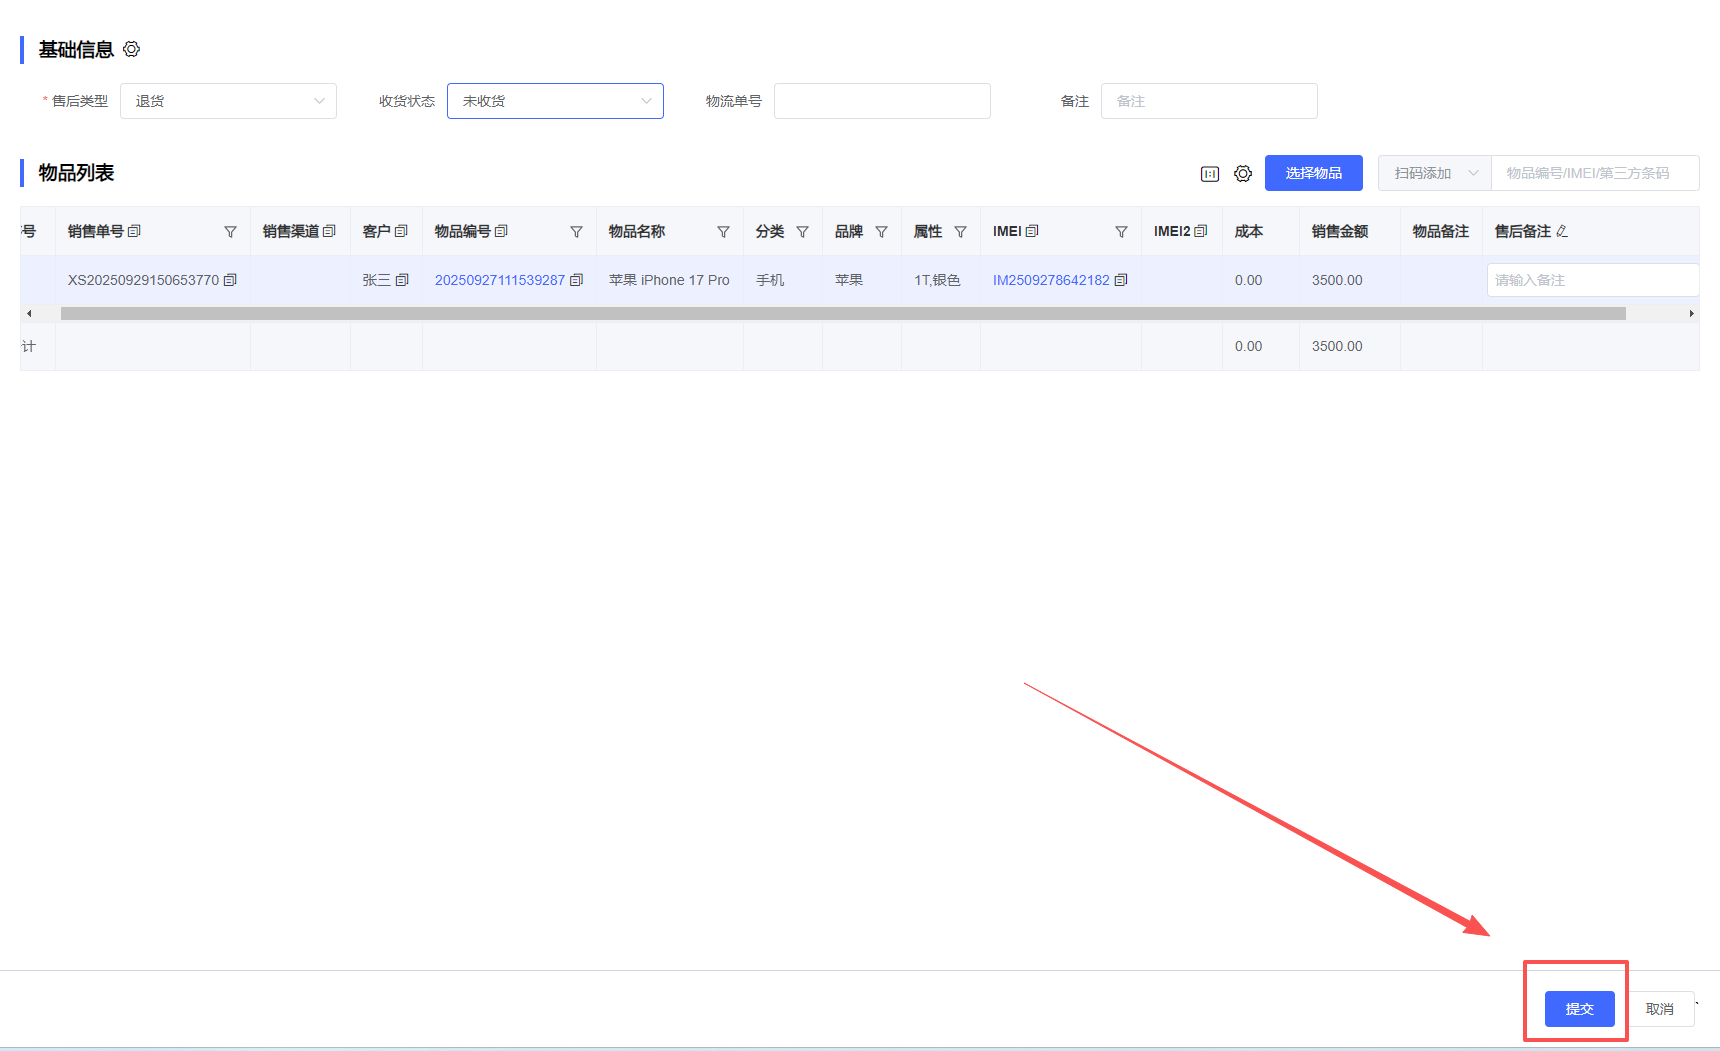Open settings gear beside 基础信息 heading
Viewport: 1720px width, 1051px height.
[x=132, y=49]
